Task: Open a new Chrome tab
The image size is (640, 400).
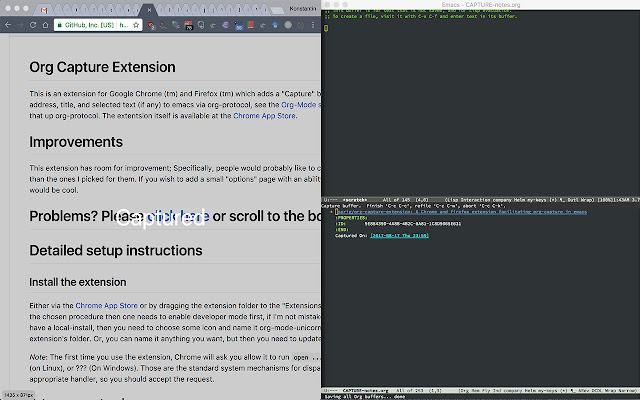Action: (277, 10)
